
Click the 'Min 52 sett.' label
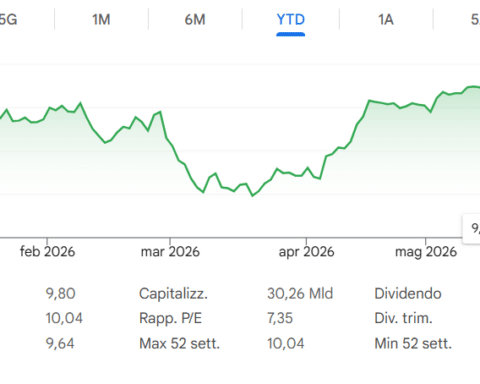(x=413, y=343)
